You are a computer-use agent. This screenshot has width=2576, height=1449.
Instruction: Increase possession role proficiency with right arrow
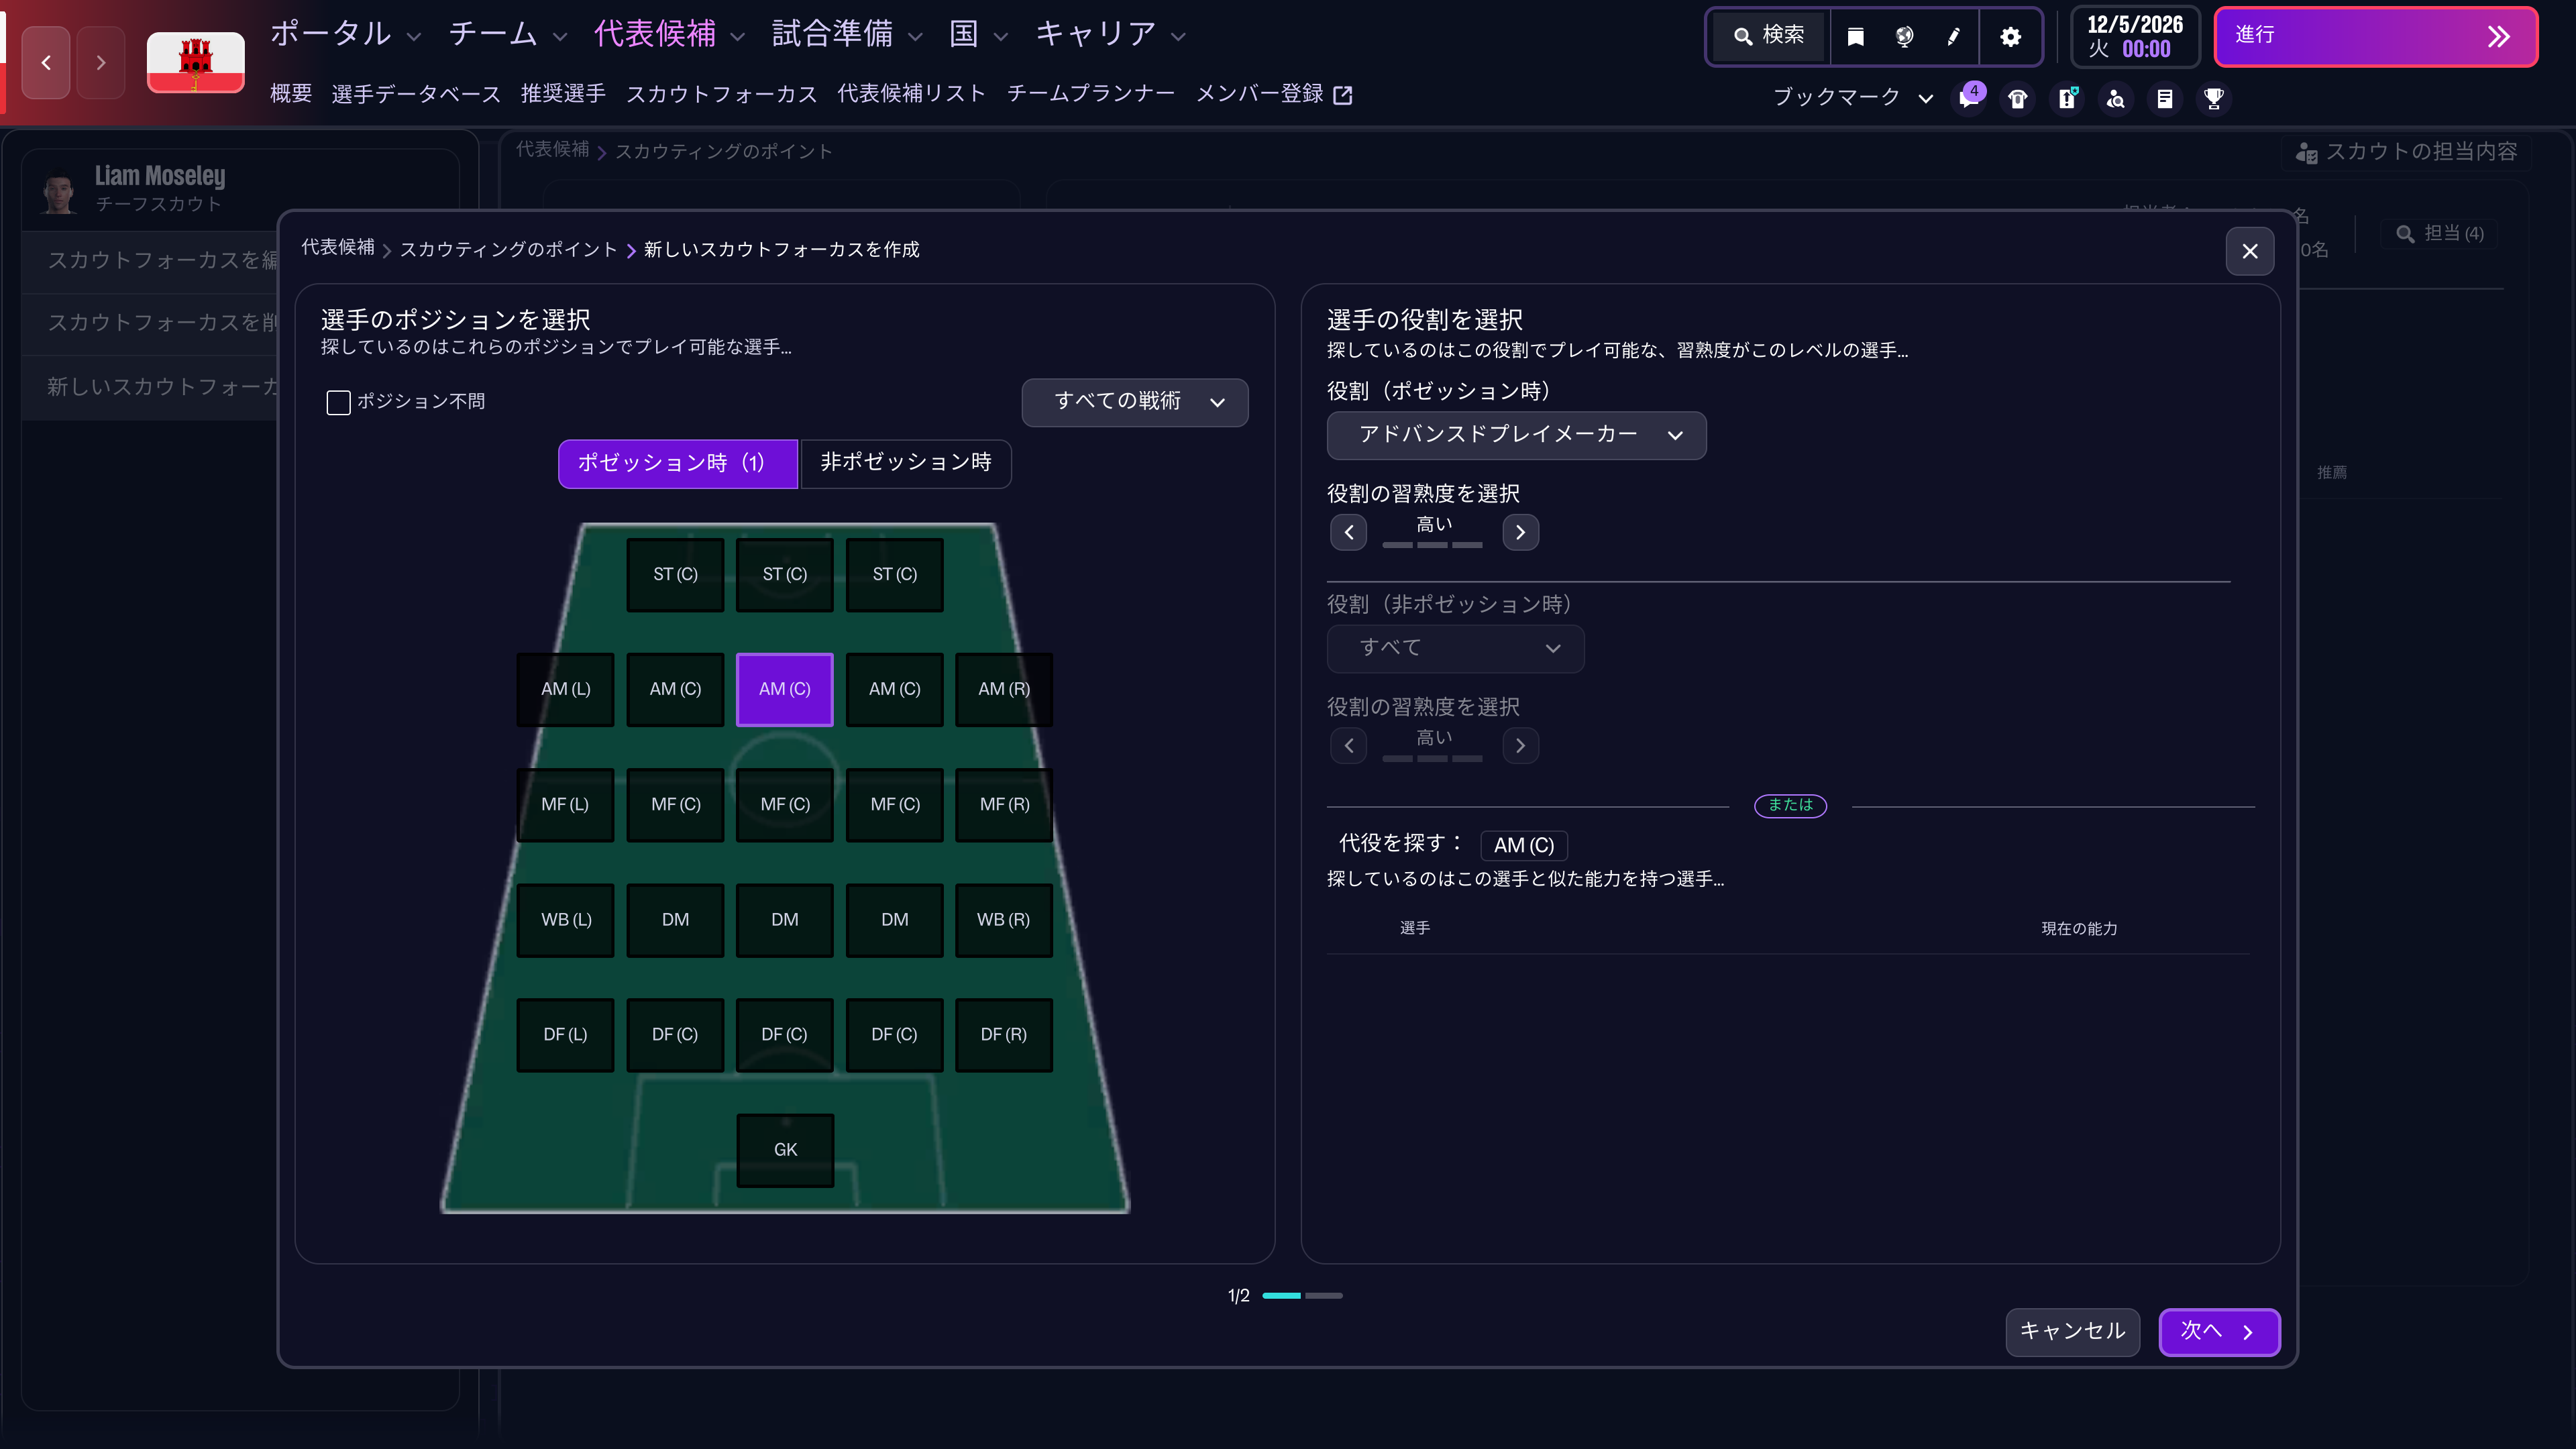click(x=1520, y=532)
